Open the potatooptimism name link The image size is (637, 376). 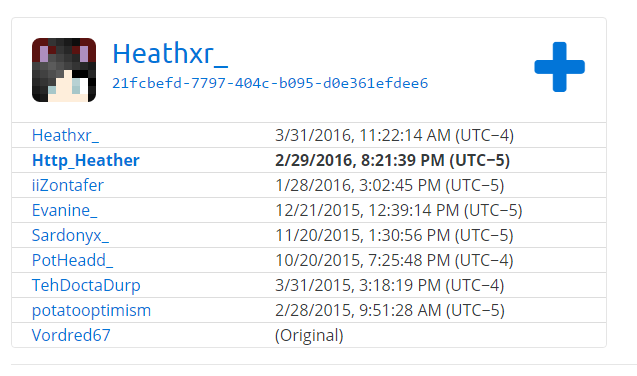[91, 311]
